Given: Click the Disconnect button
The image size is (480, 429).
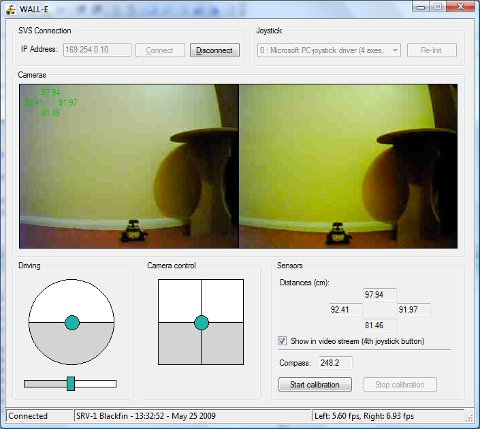Looking at the screenshot, I should (215, 50).
